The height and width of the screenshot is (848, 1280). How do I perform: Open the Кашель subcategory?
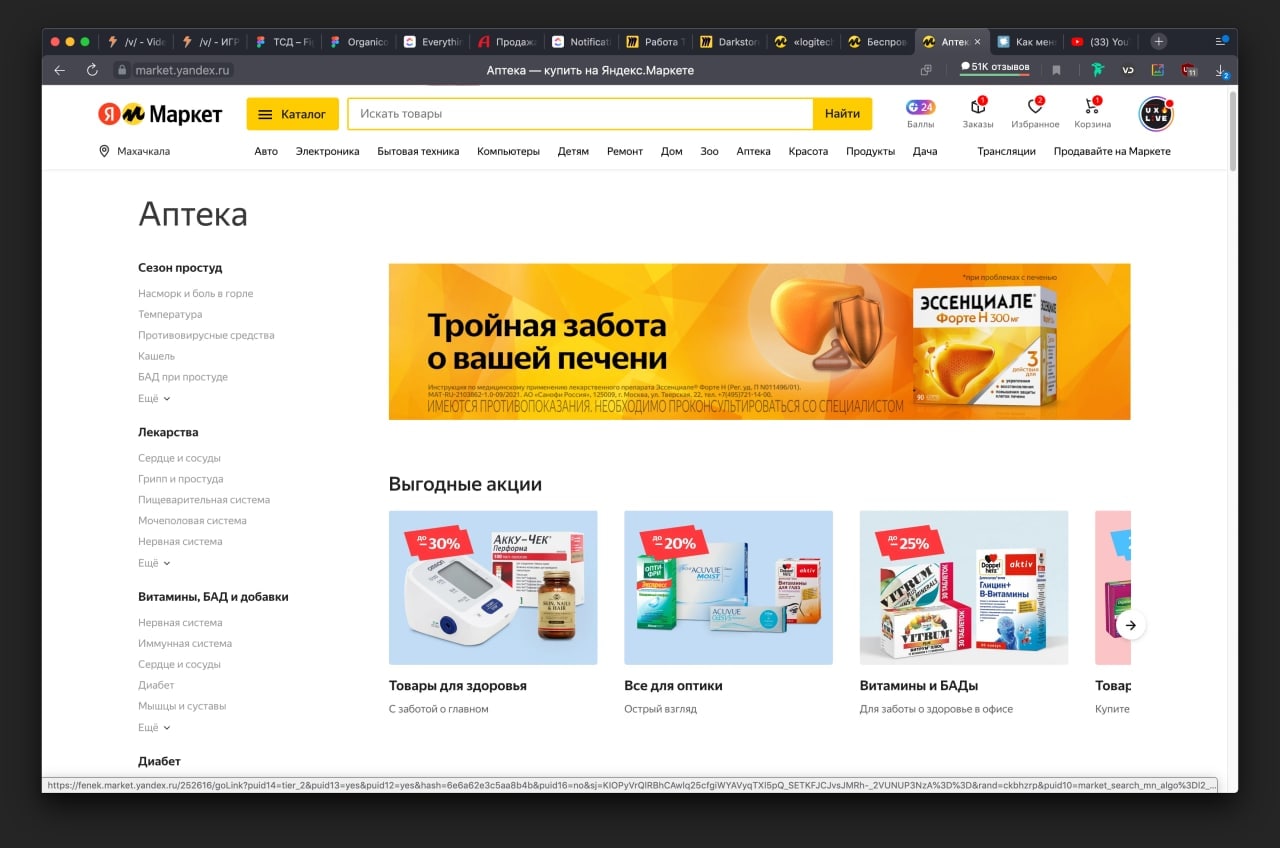point(156,356)
